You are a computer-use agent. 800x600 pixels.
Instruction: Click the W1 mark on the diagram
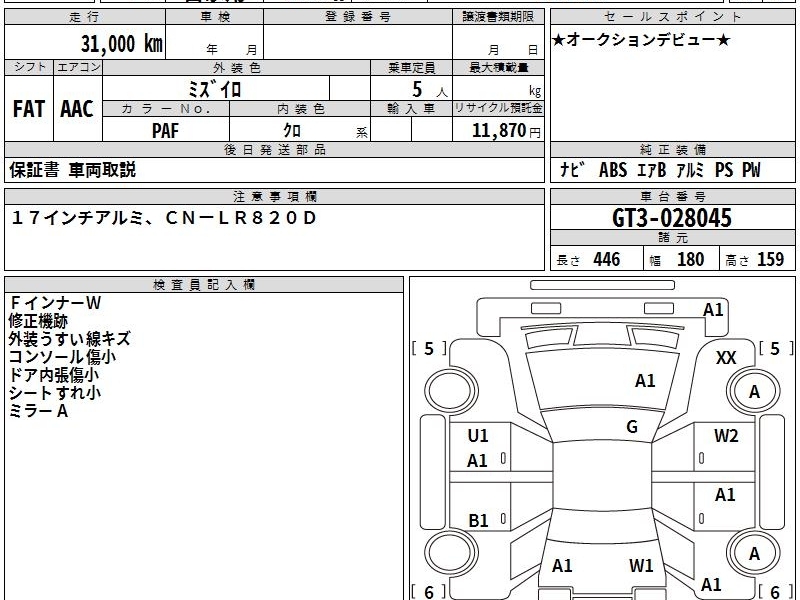click(640, 565)
